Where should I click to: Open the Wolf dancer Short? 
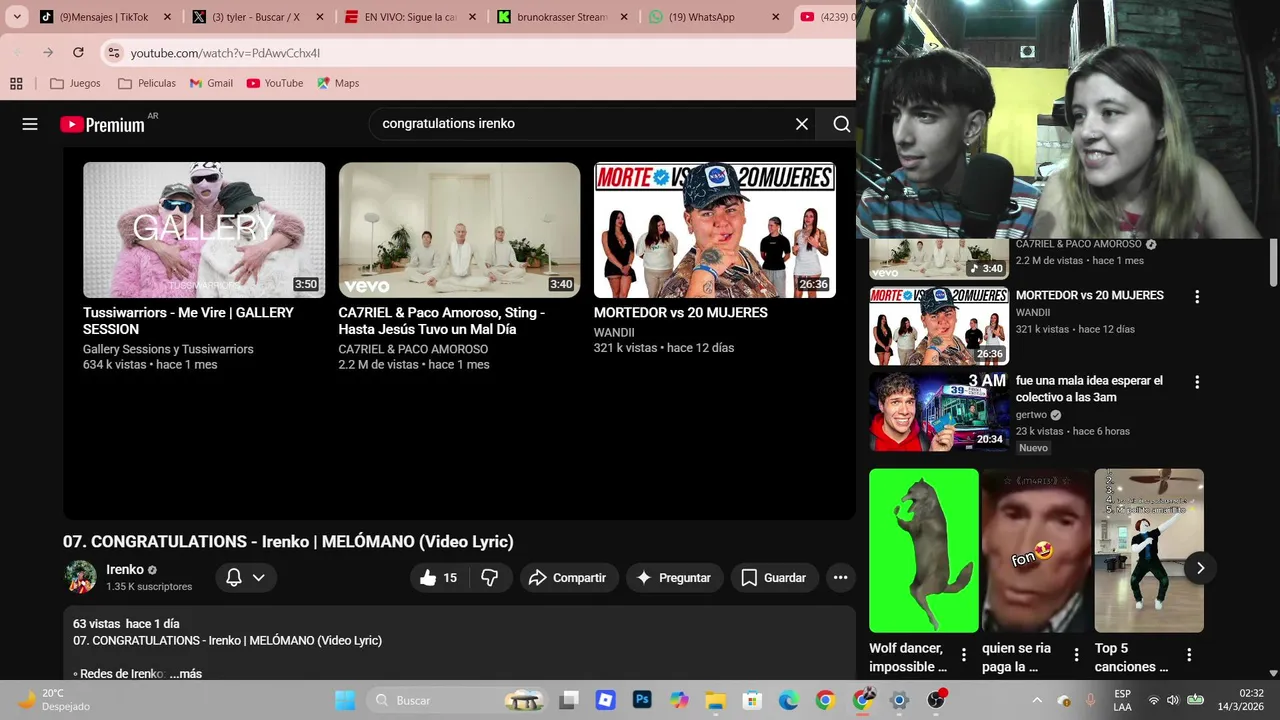924,550
